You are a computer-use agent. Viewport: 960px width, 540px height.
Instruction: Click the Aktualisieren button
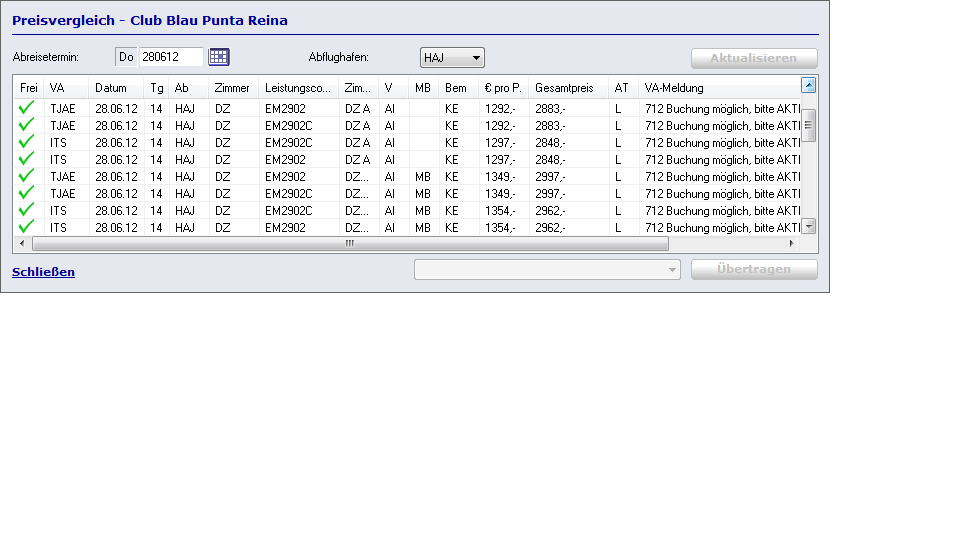tap(754, 58)
